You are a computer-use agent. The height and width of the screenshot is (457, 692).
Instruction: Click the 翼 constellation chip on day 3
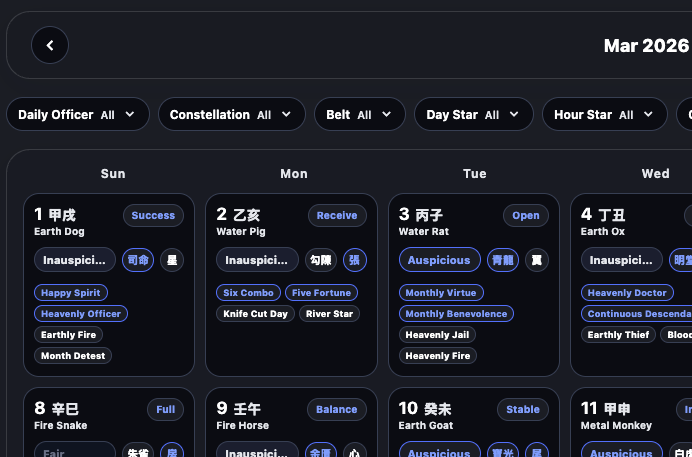(537, 260)
